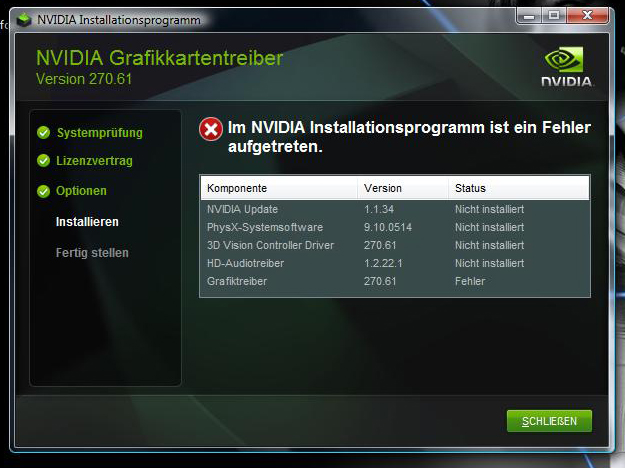Minimize the NVIDIA installer window
The height and width of the screenshot is (468, 625).
(x=529, y=16)
